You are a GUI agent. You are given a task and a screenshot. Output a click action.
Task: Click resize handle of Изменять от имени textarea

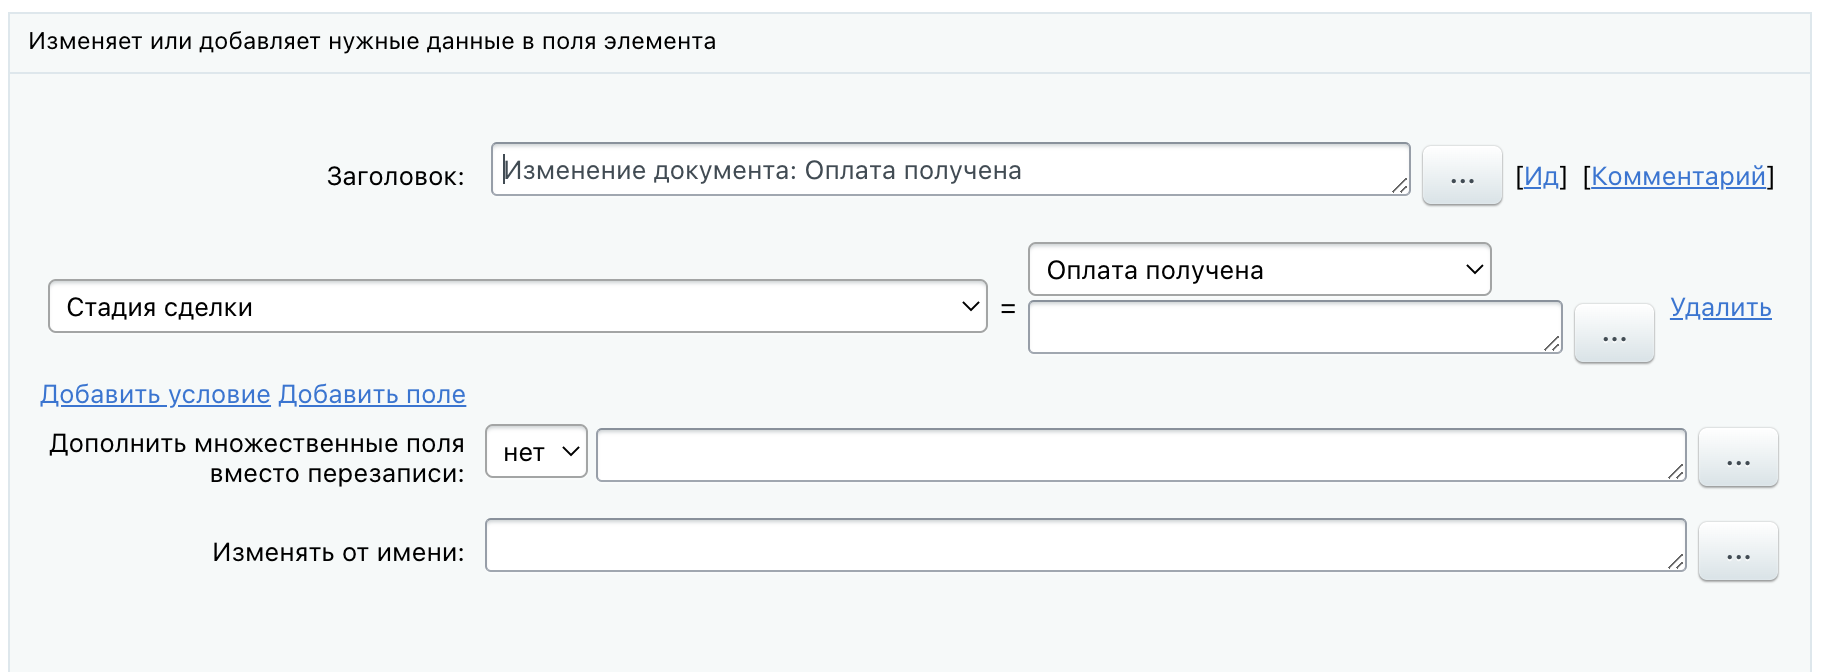coord(1676,561)
